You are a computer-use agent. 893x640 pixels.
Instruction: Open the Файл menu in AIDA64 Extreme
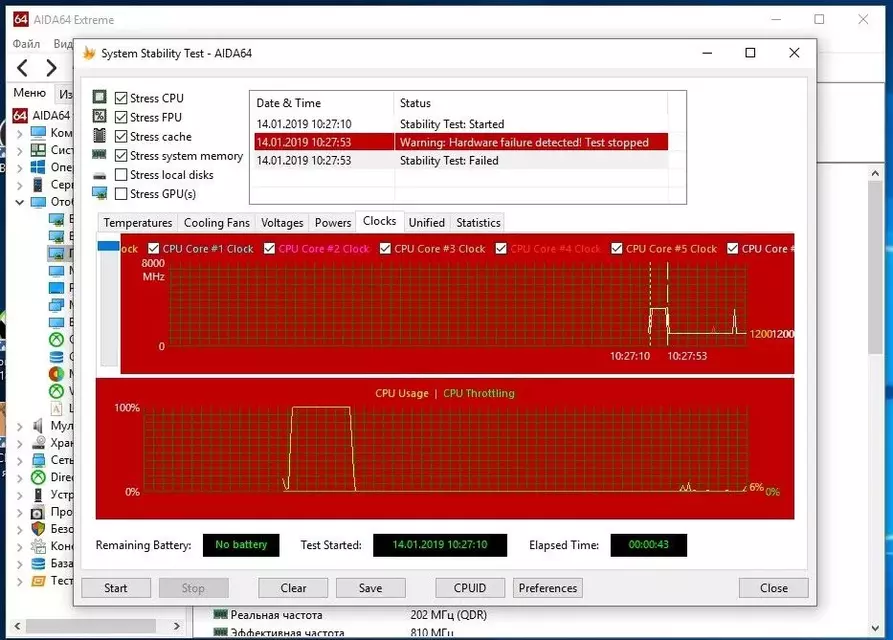(x=26, y=43)
